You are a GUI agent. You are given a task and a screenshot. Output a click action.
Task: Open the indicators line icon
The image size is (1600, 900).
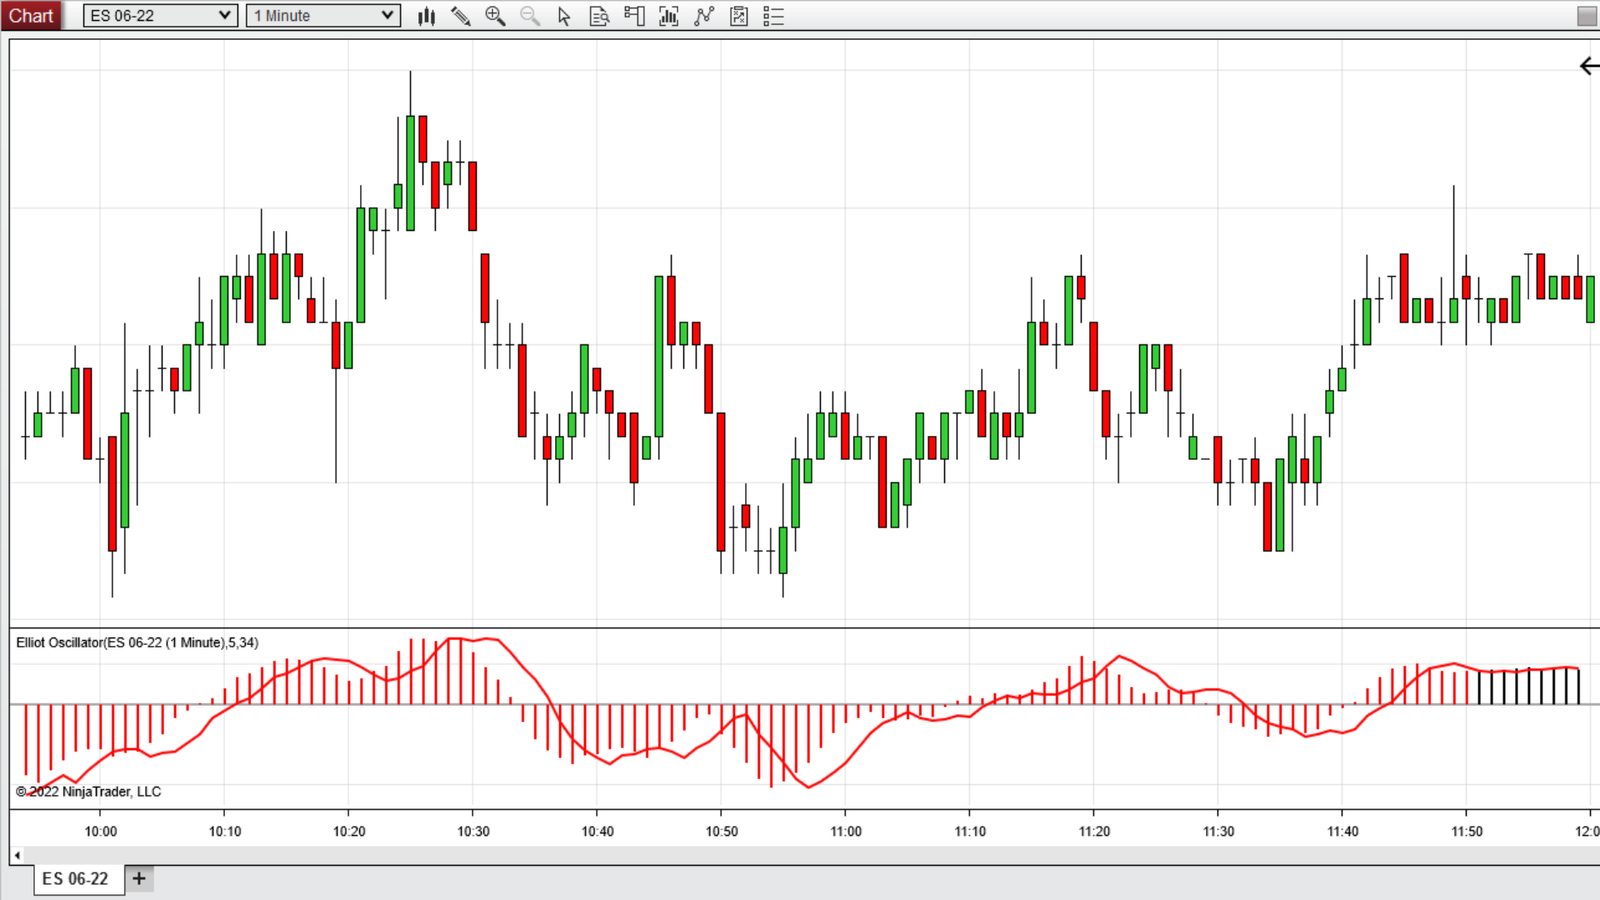[x=704, y=16]
